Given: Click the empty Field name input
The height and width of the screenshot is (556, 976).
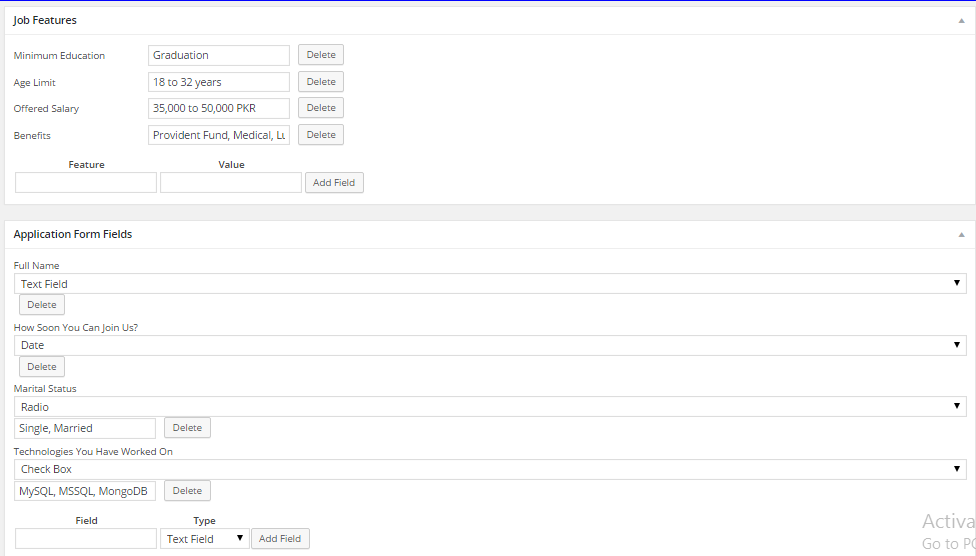Looking at the screenshot, I should 86,539.
